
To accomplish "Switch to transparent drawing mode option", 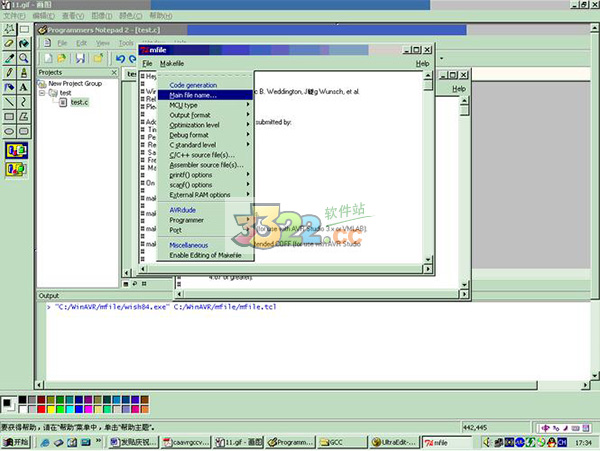I will tap(16, 169).
